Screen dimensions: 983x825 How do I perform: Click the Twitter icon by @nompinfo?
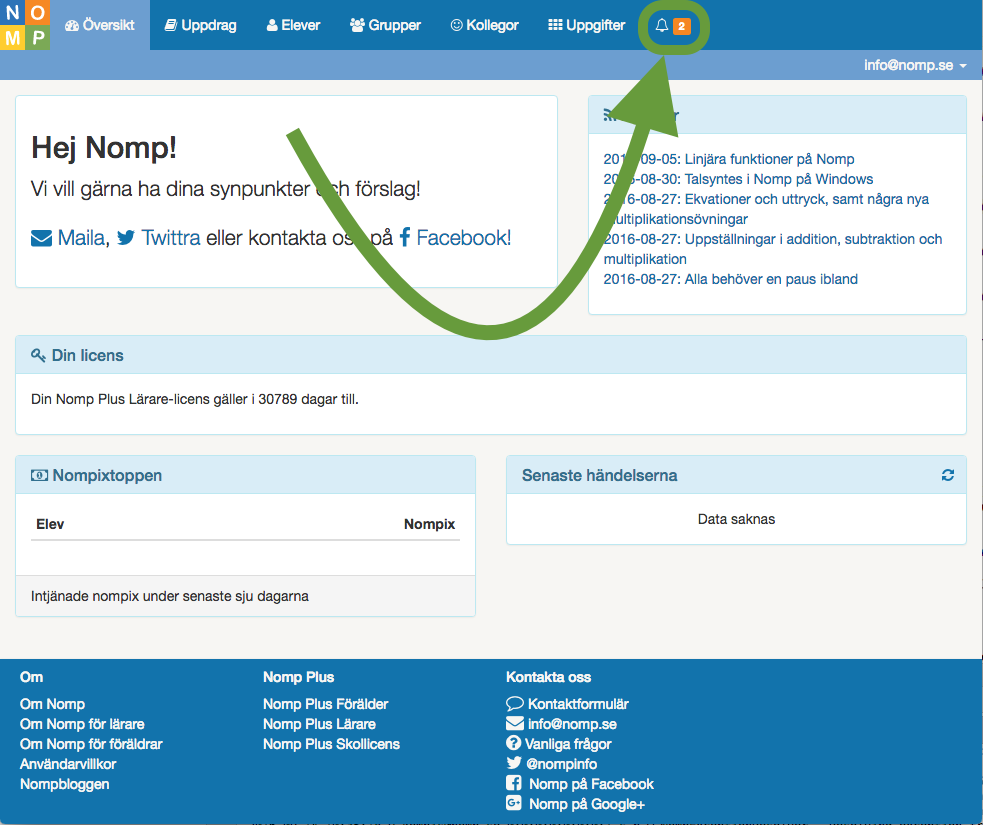[x=514, y=763]
